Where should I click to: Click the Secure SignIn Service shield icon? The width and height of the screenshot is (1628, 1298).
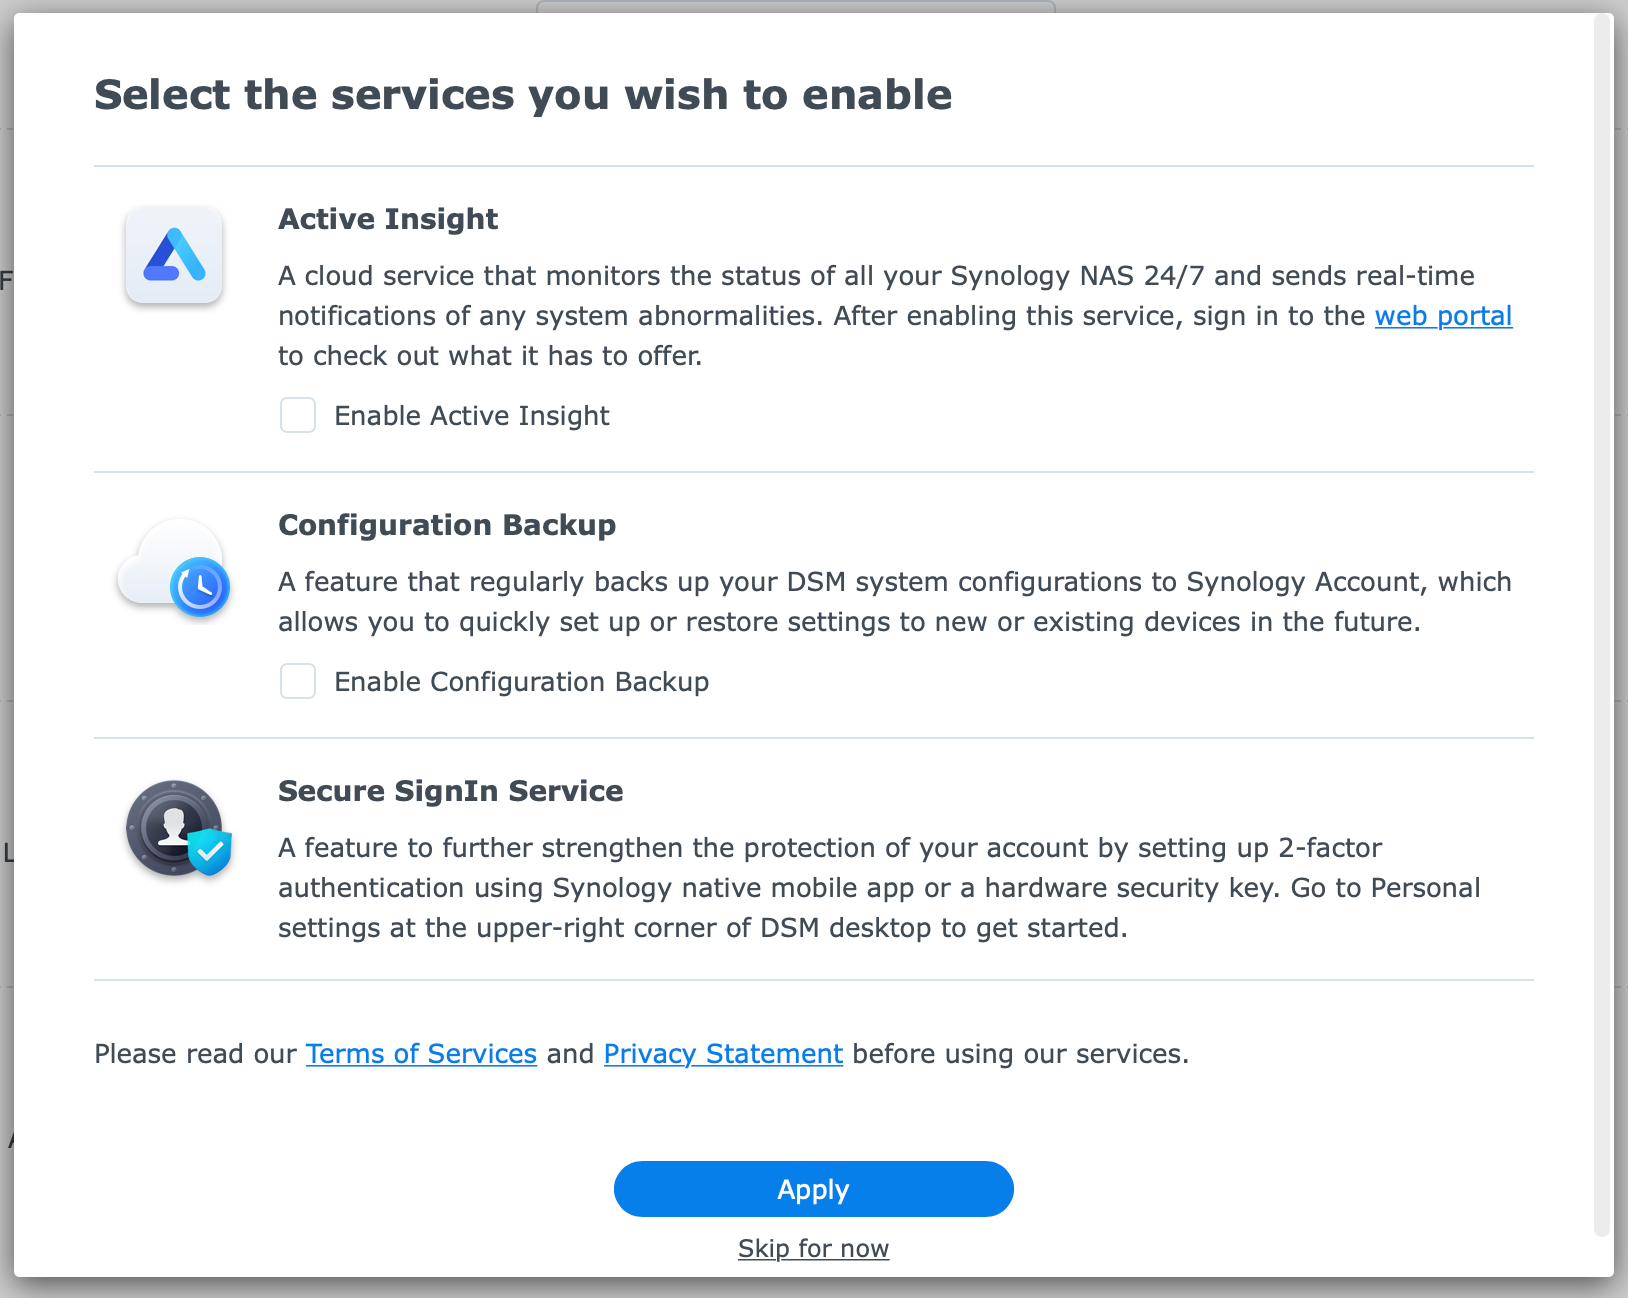pos(179,829)
